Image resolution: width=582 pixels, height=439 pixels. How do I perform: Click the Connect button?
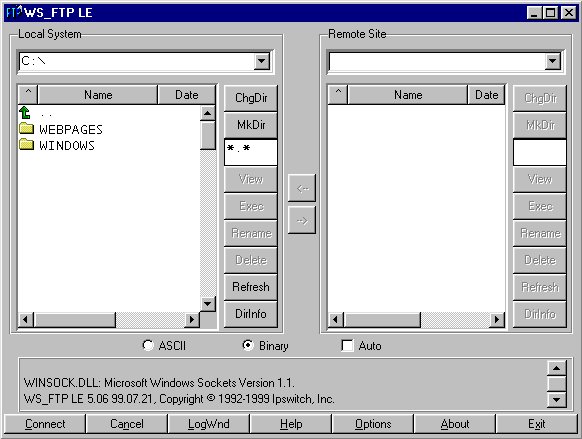click(x=45, y=424)
